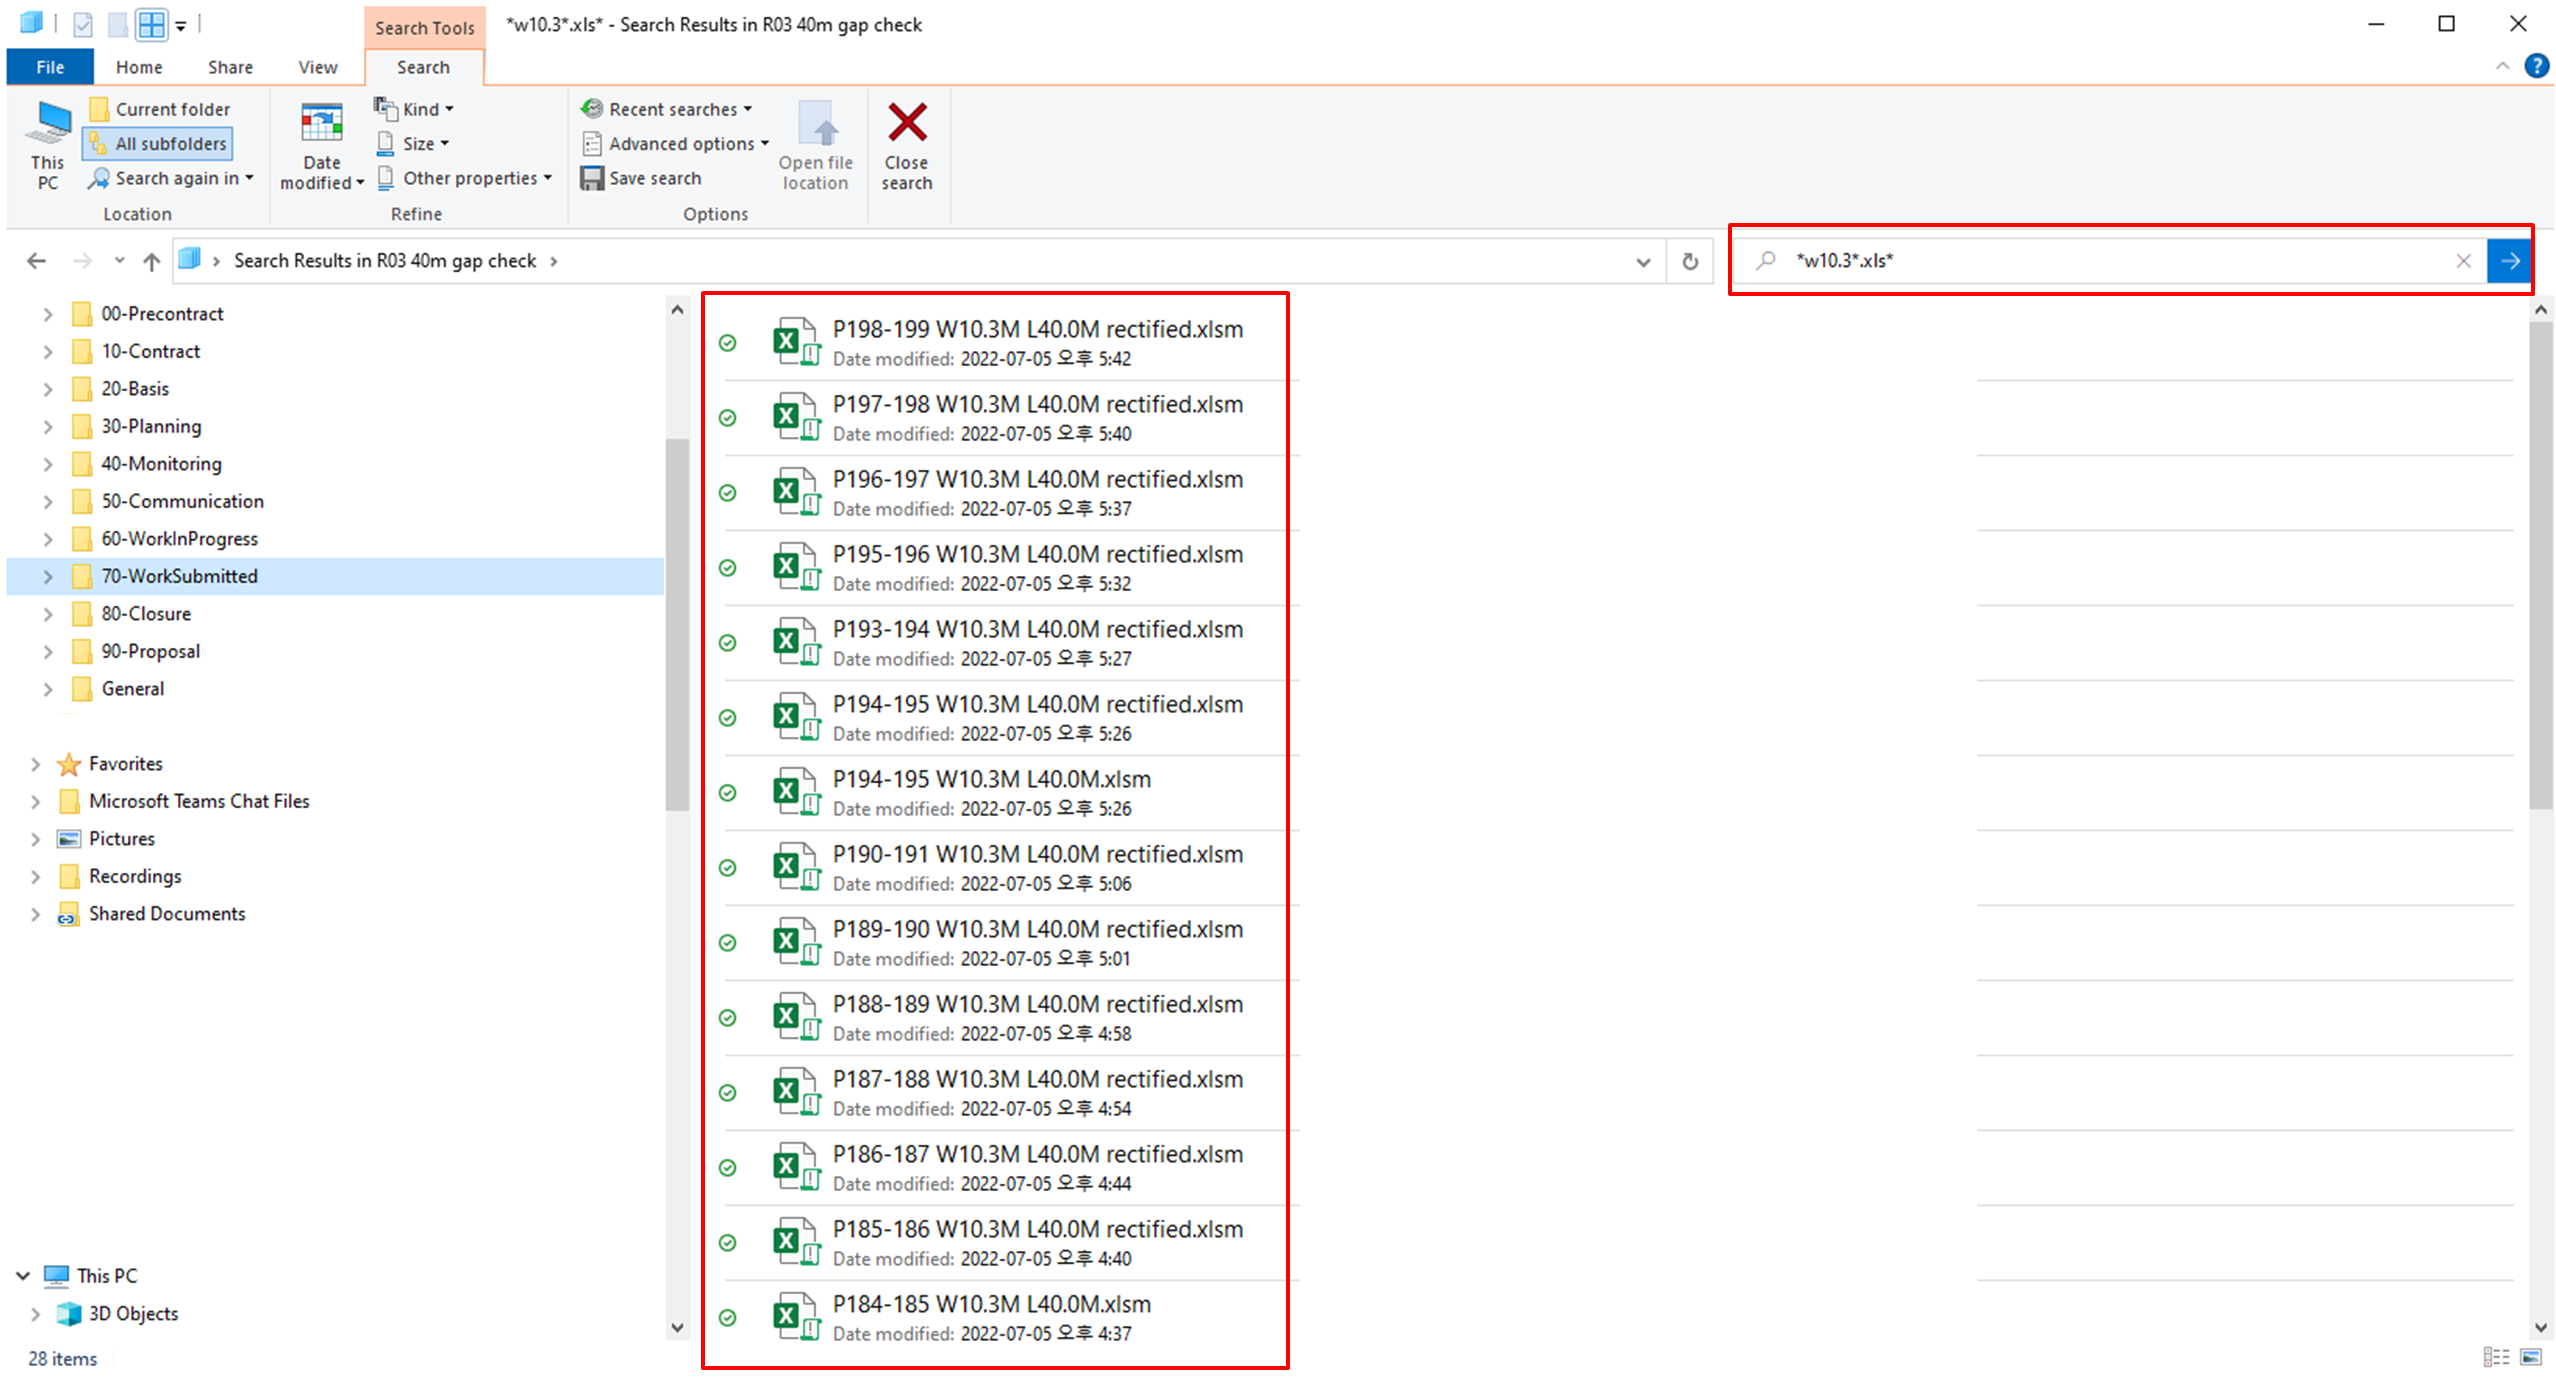2556x1378 pixels.
Task: Switch to large thumbnails view icon
Action: (2530, 1357)
